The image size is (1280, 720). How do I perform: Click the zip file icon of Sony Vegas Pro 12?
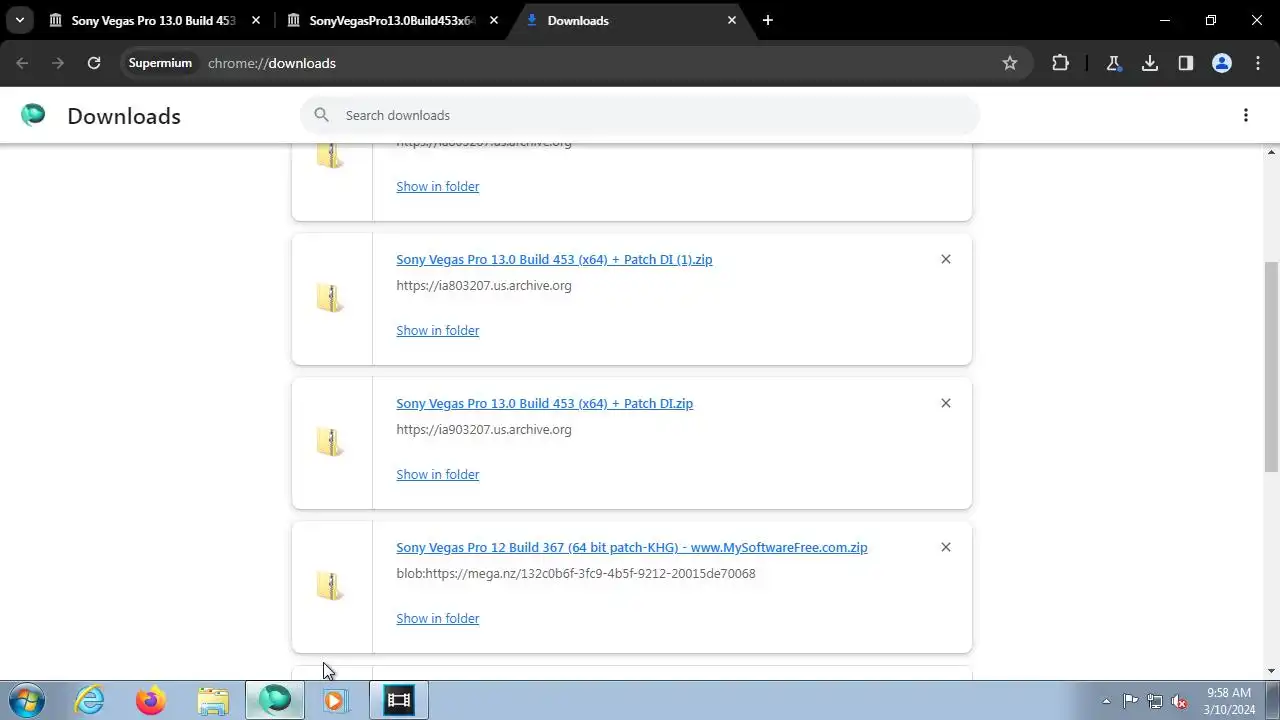click(331, 586)
